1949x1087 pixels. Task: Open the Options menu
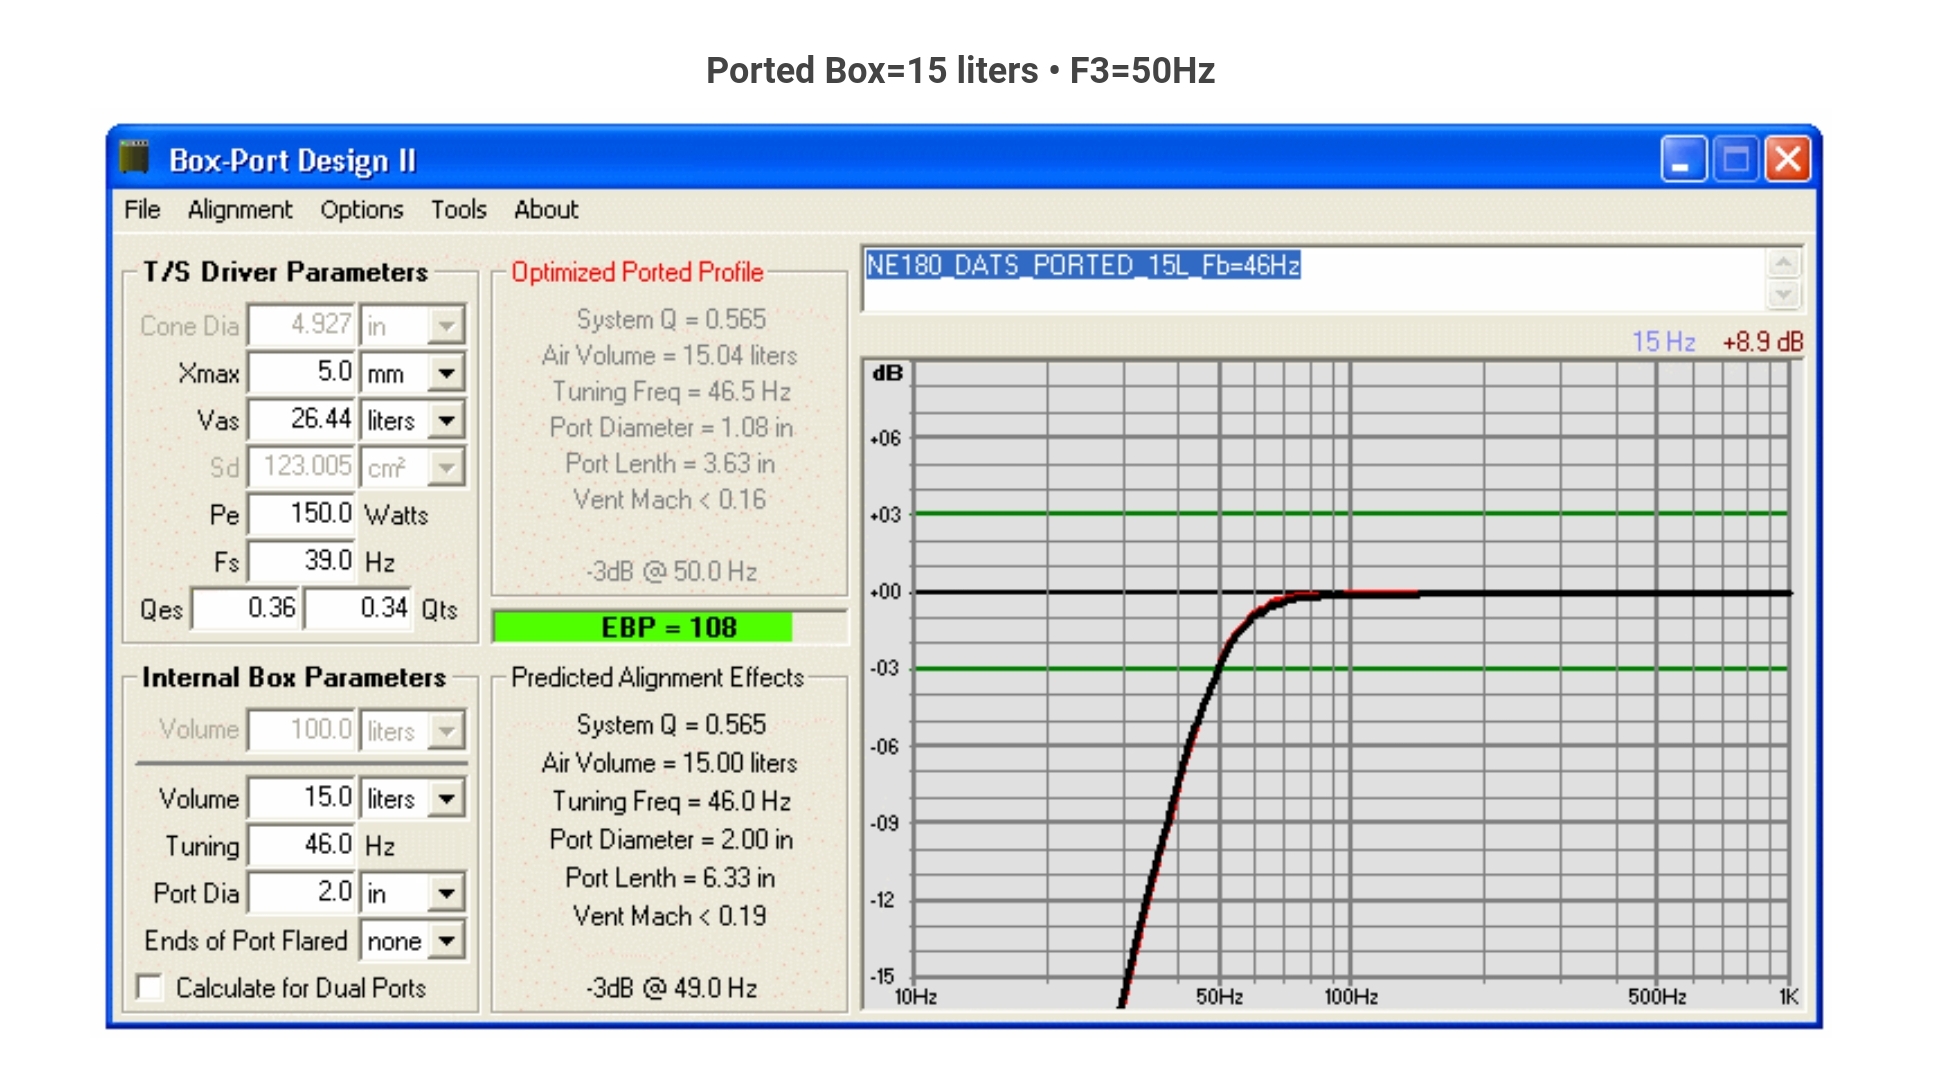[362, 209]
